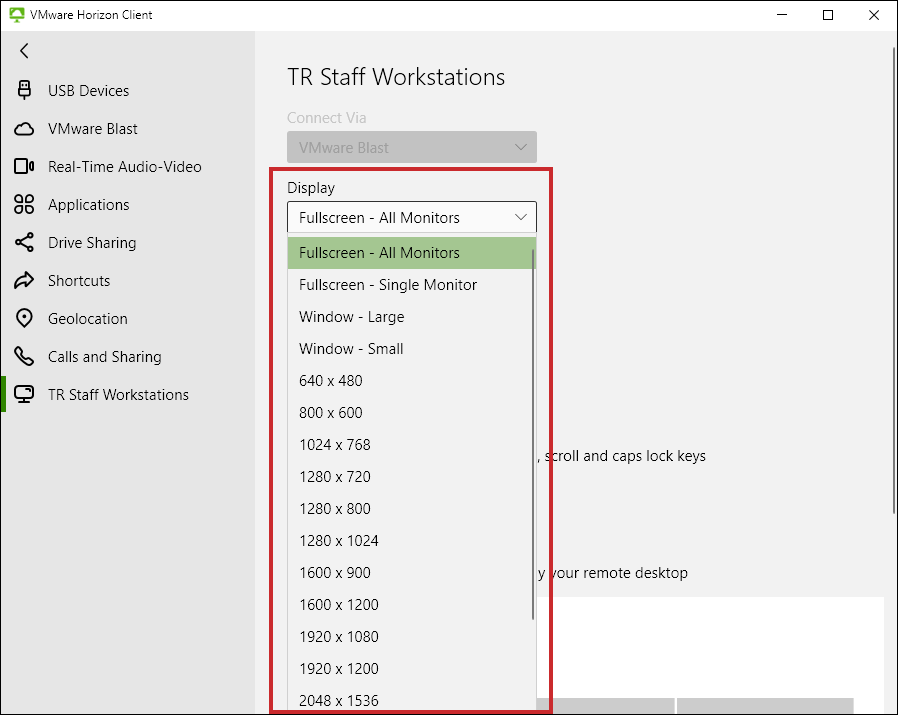This screenshot has width=898, height=715.
Task: Open the Shortcuts settings page
Action: point(128,281)
